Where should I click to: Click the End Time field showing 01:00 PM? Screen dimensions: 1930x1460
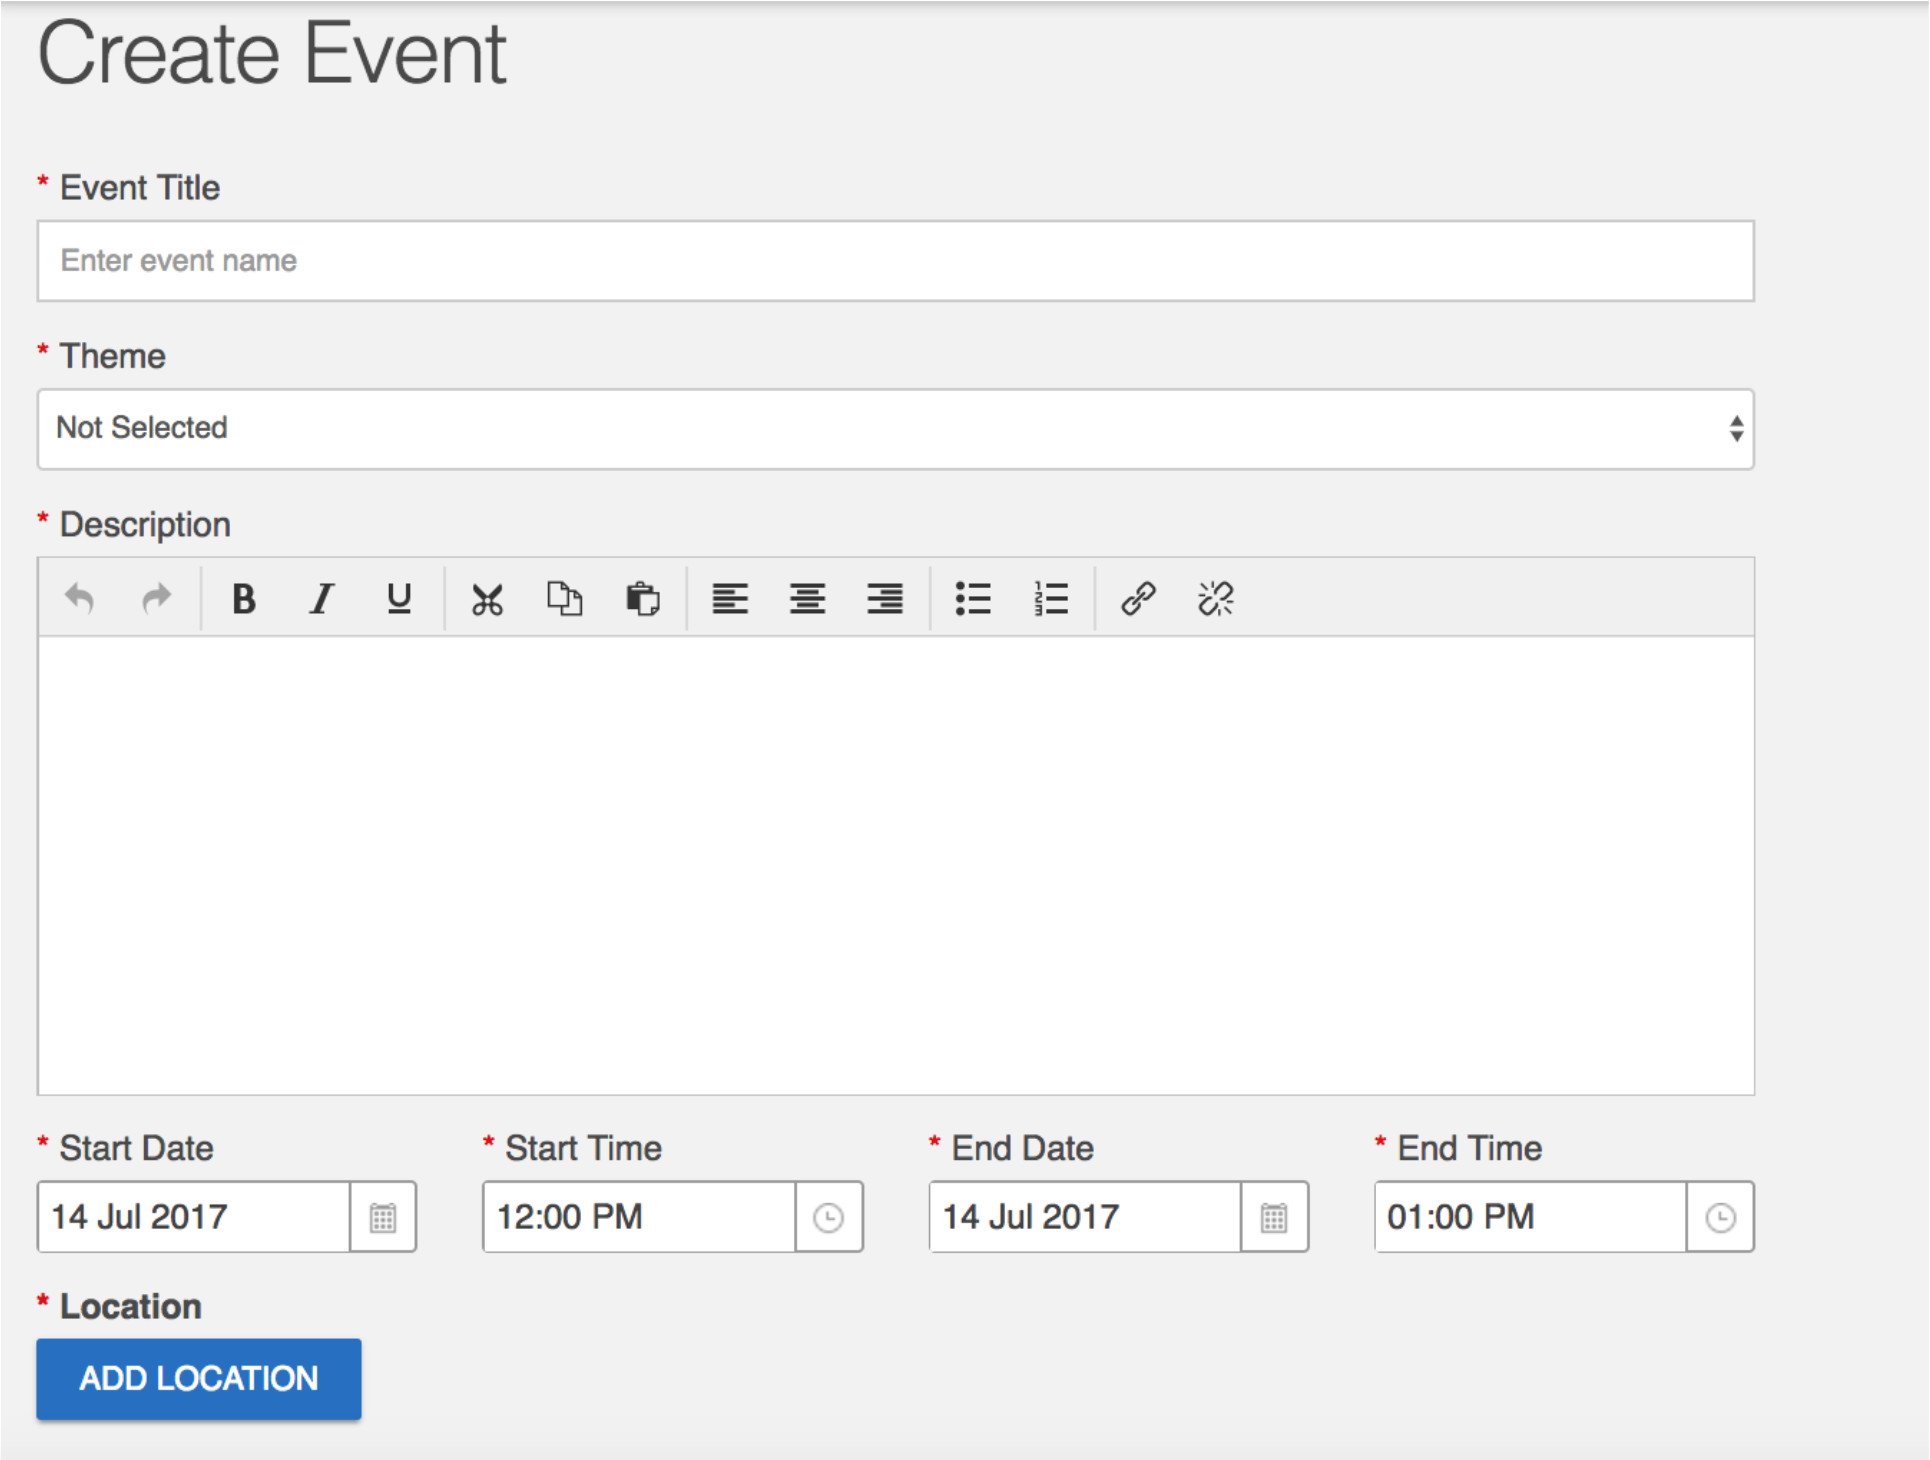1531,1217
